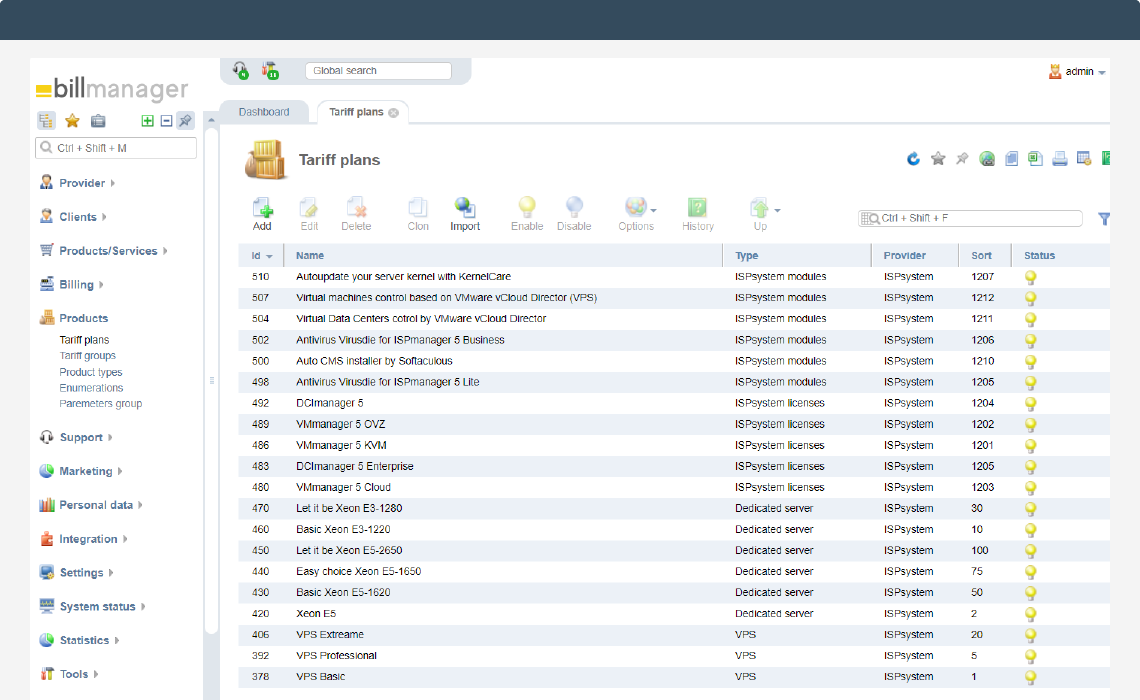Click the Edit toolbar button

click(310, 214)
